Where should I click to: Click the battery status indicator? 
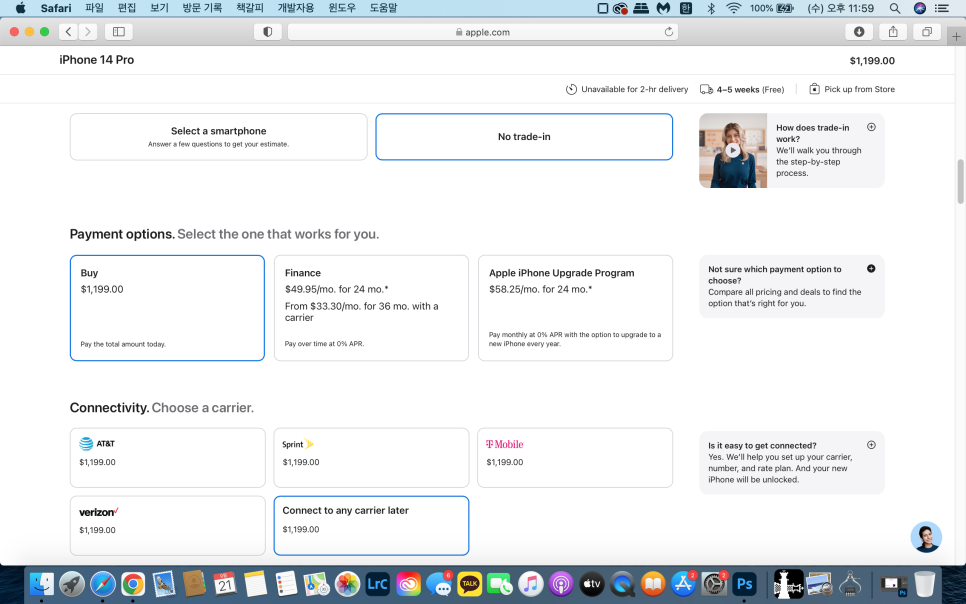coord(772,8)
